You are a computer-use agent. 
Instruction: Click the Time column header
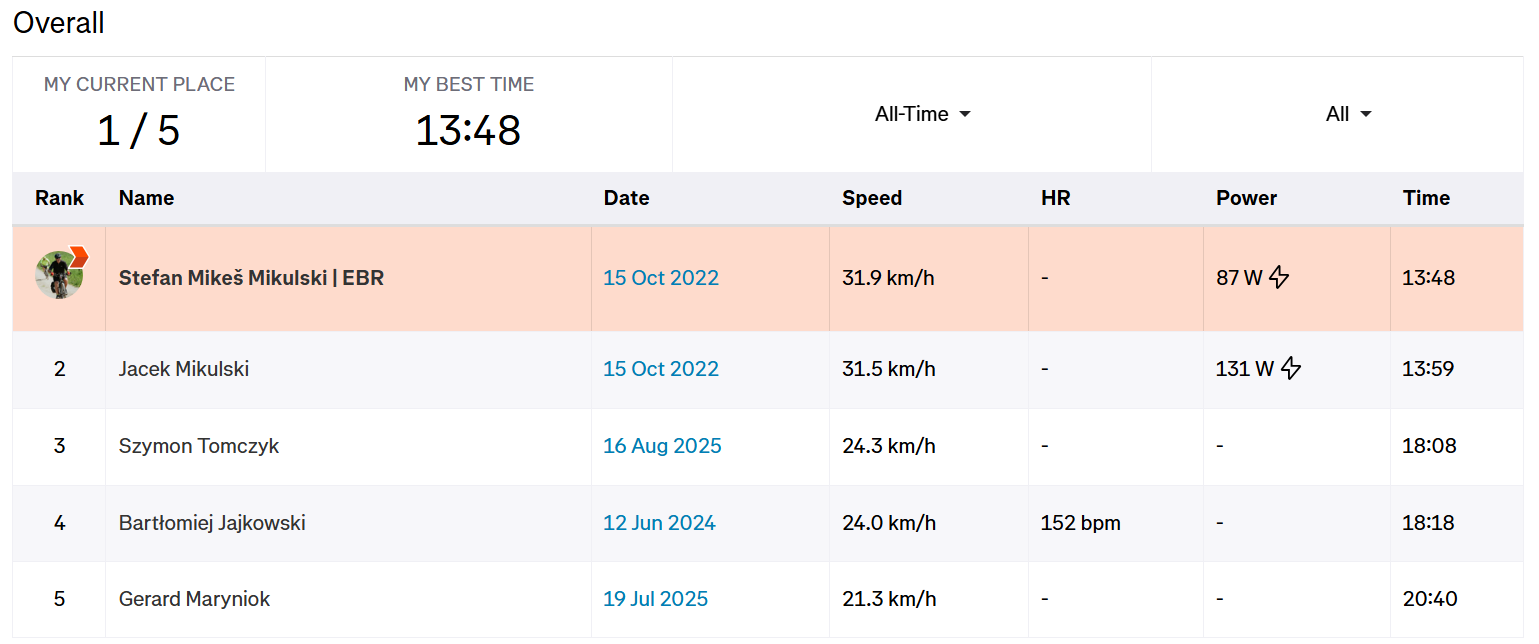click(1425, 198)
